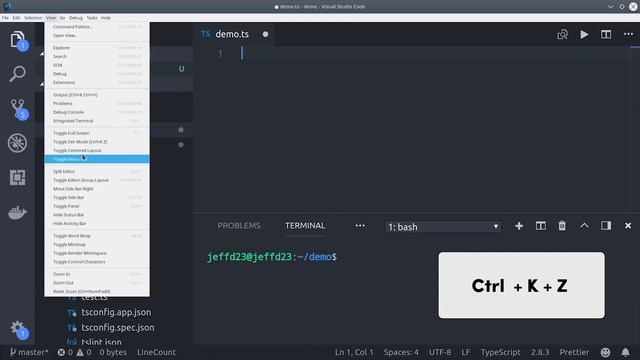
Task: Choose Integrated Terminal in View menu
Action: (97, 121)
